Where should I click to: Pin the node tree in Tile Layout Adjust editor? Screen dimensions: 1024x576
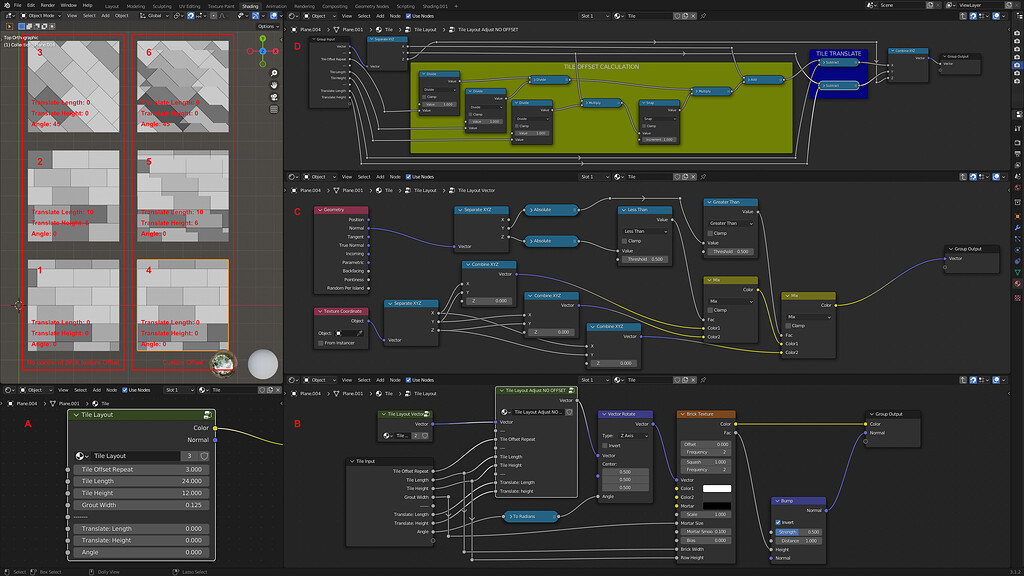point(703,16)
